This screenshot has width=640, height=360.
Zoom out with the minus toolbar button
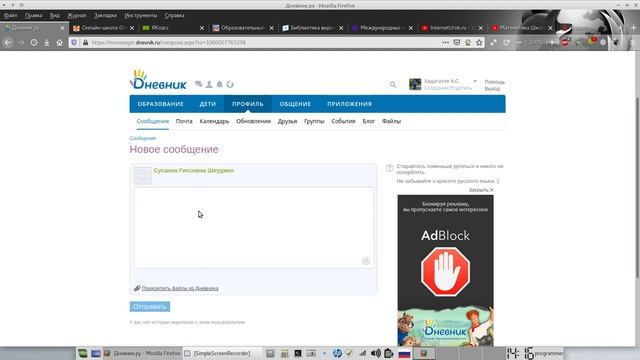click(x=519, y=42)
